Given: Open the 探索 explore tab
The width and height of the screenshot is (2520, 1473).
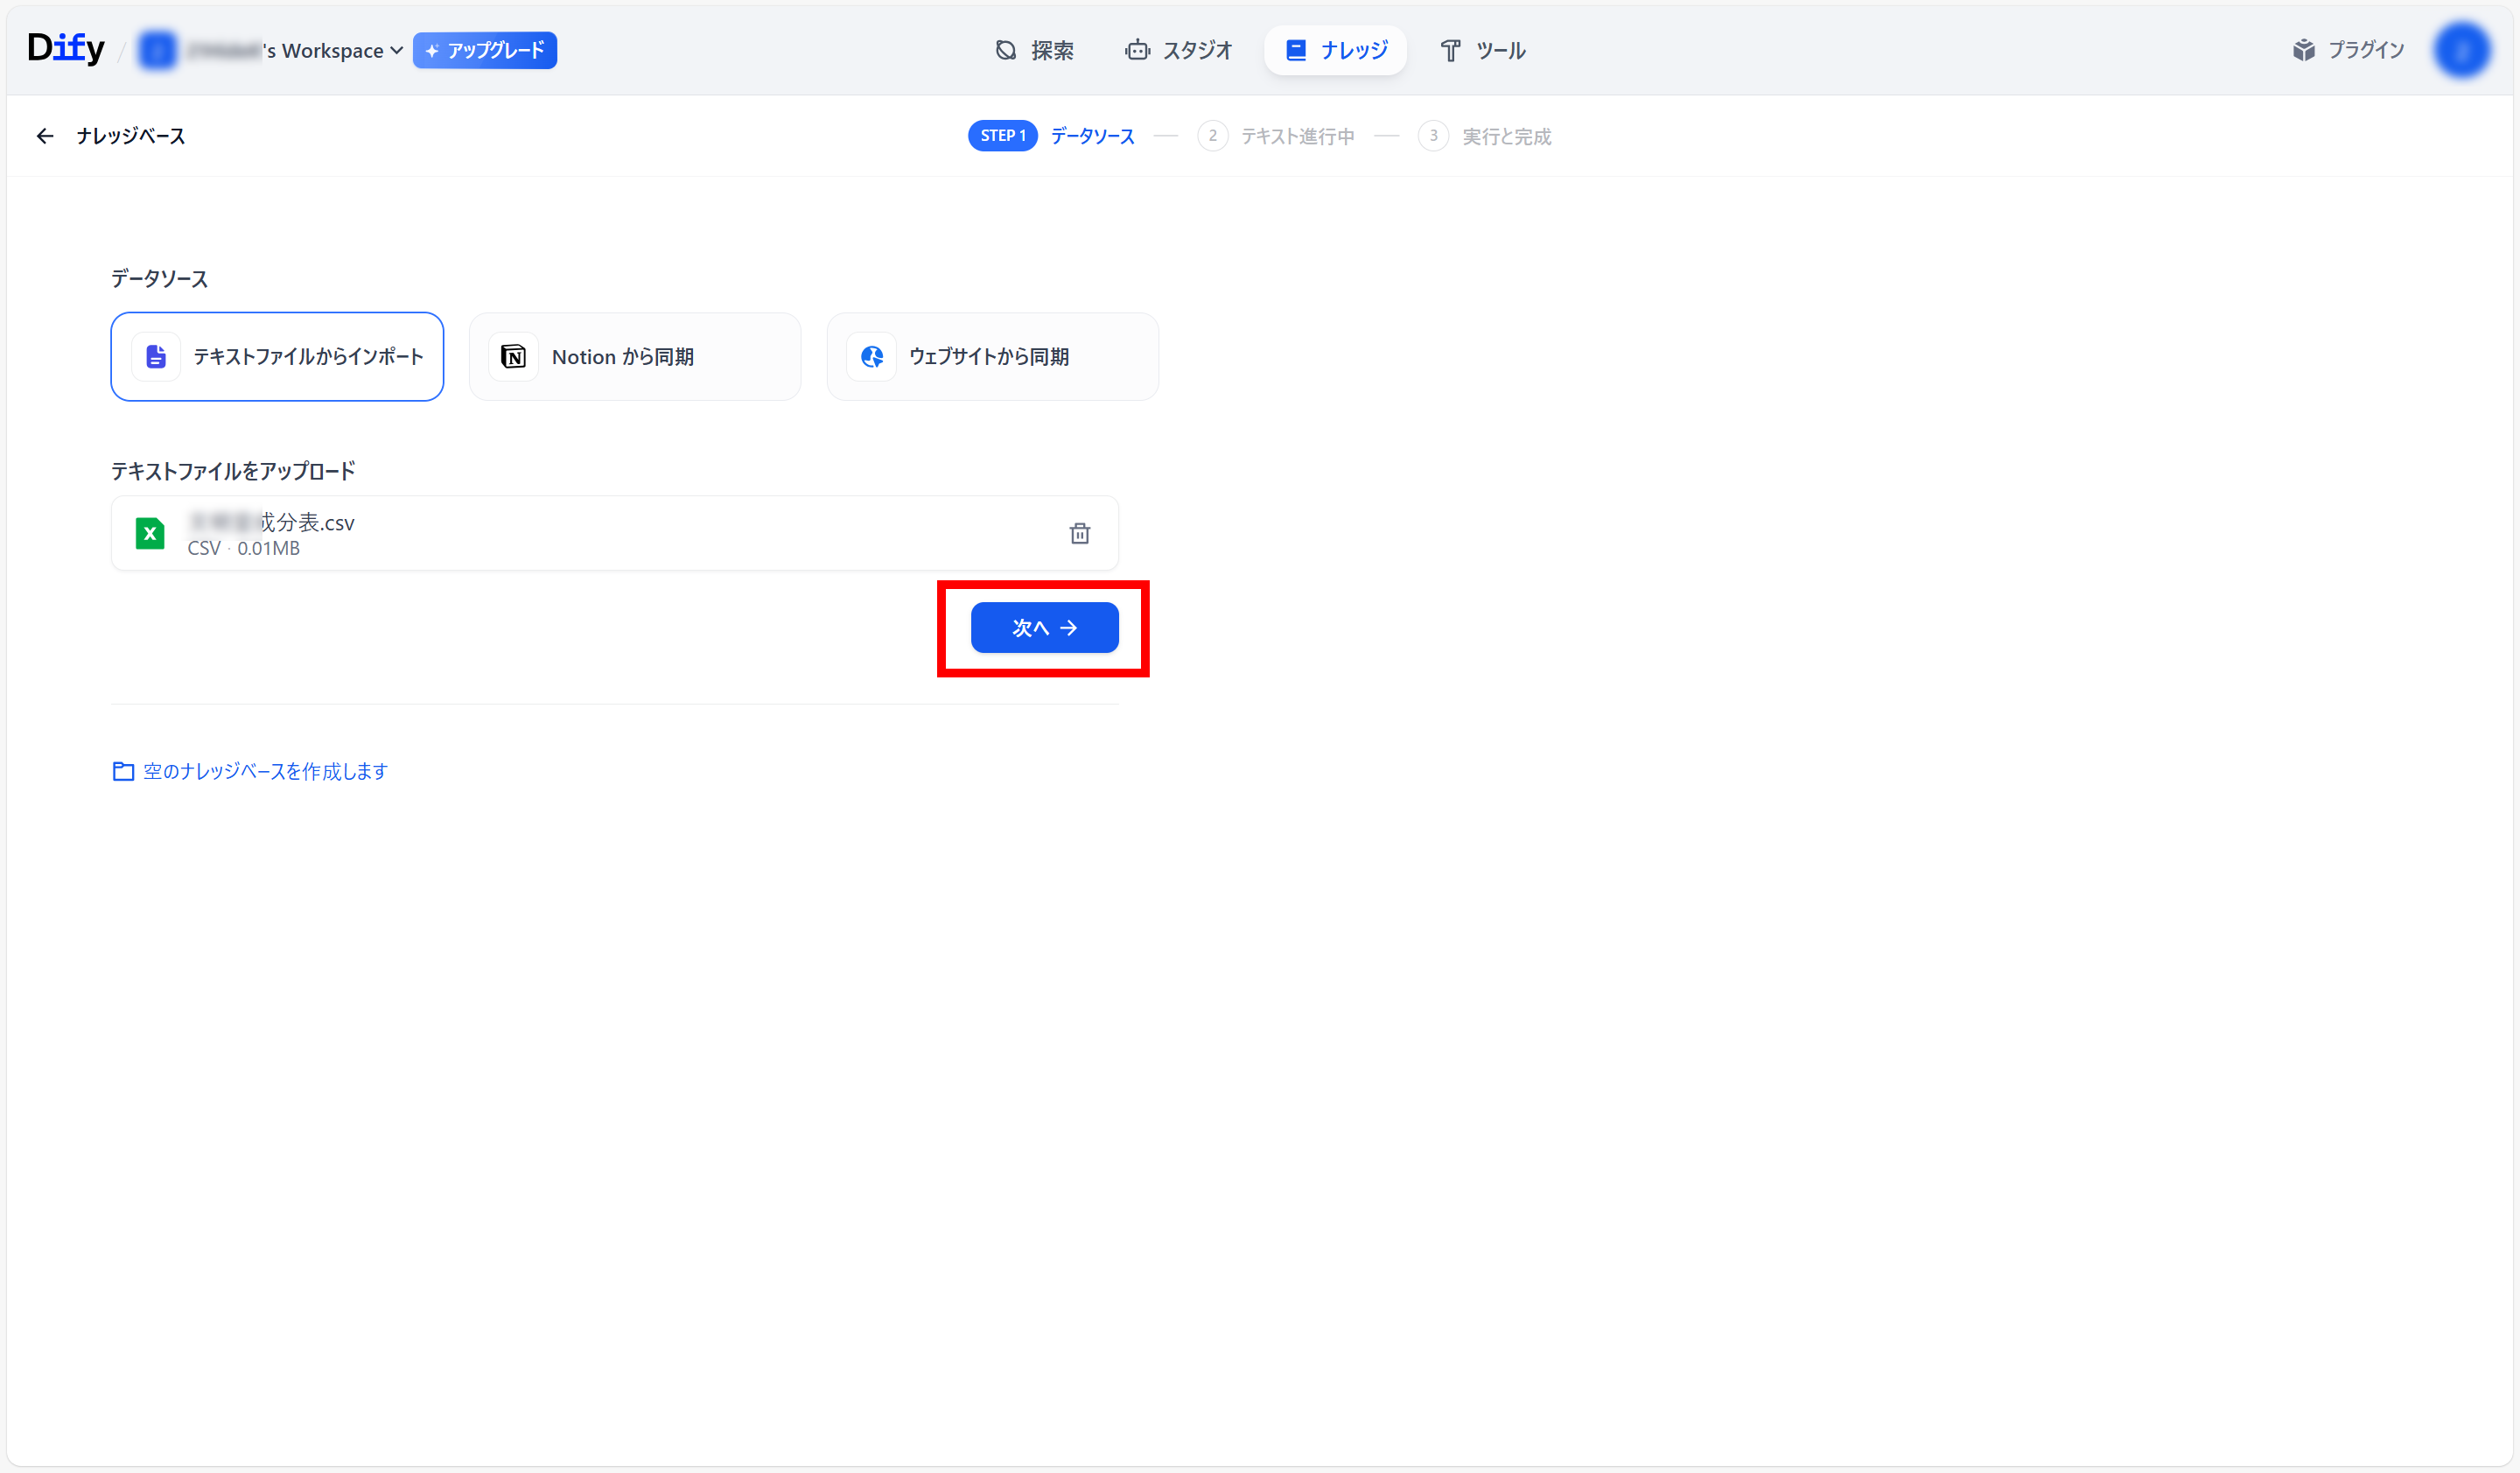Looking at the screenshot, I should point(1035,50).
